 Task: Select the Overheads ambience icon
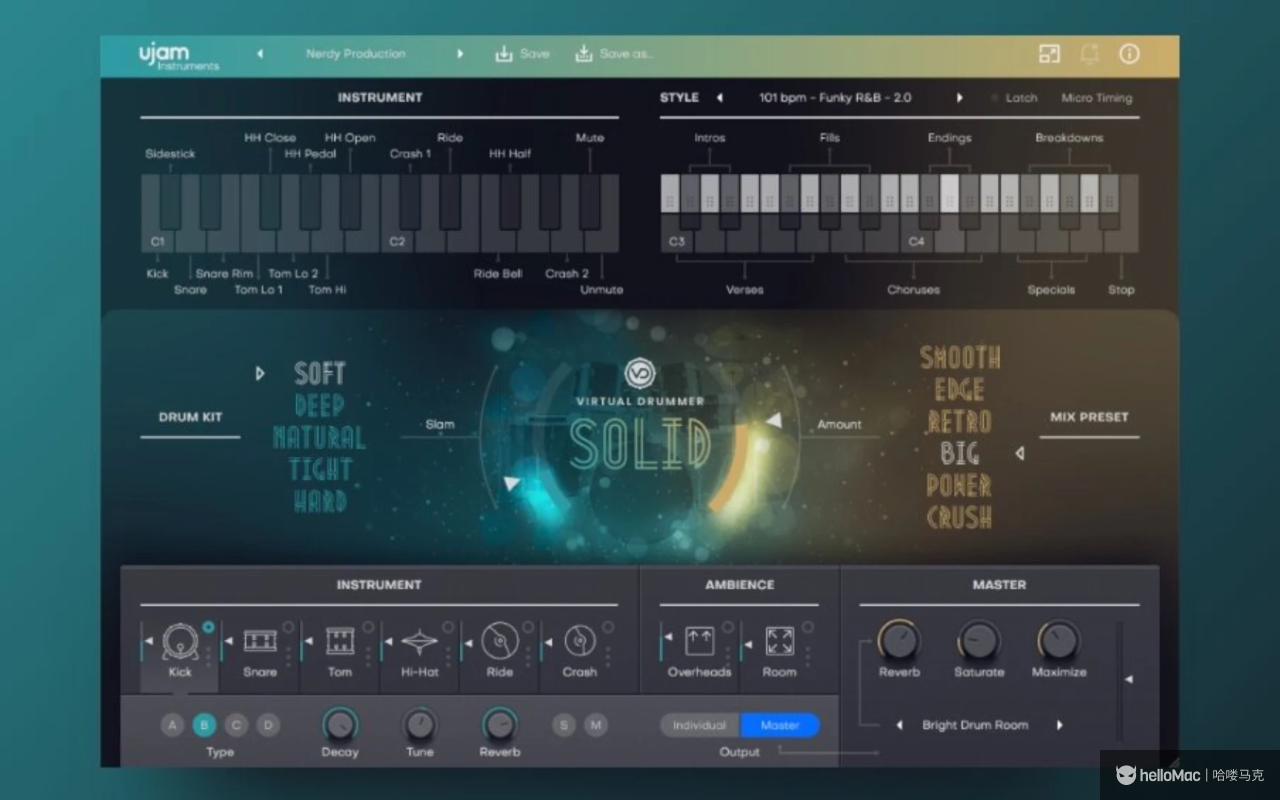pyautogui.click(x=700, y=641)
